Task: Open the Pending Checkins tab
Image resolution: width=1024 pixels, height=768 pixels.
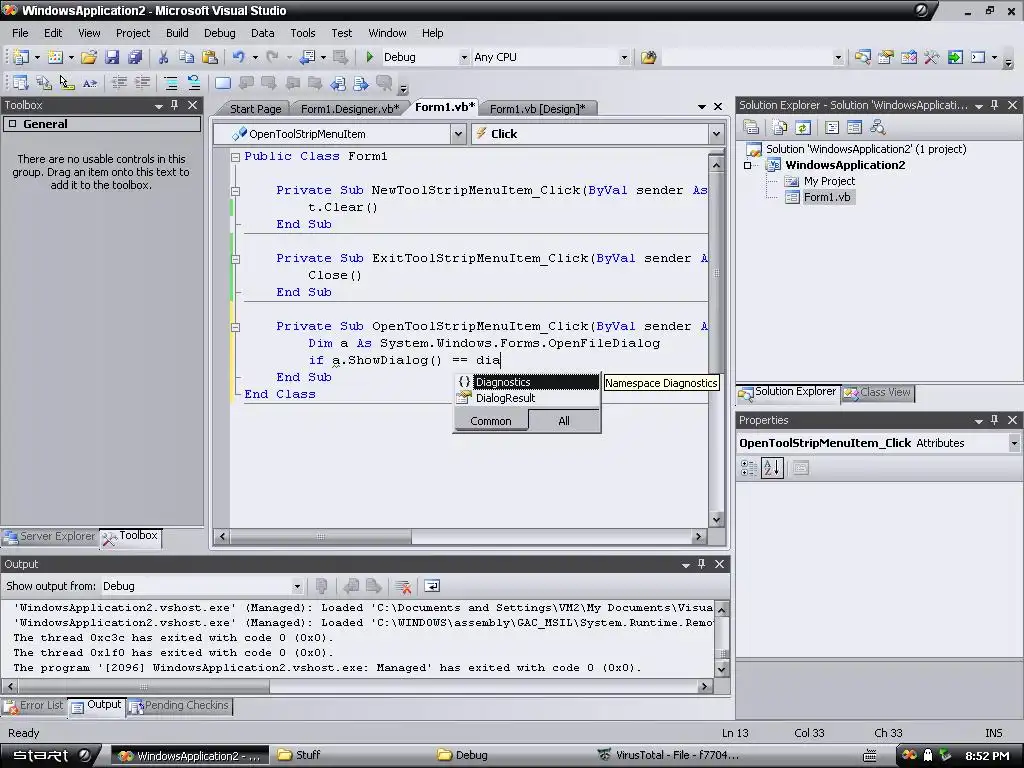Action: pos(180,706)
